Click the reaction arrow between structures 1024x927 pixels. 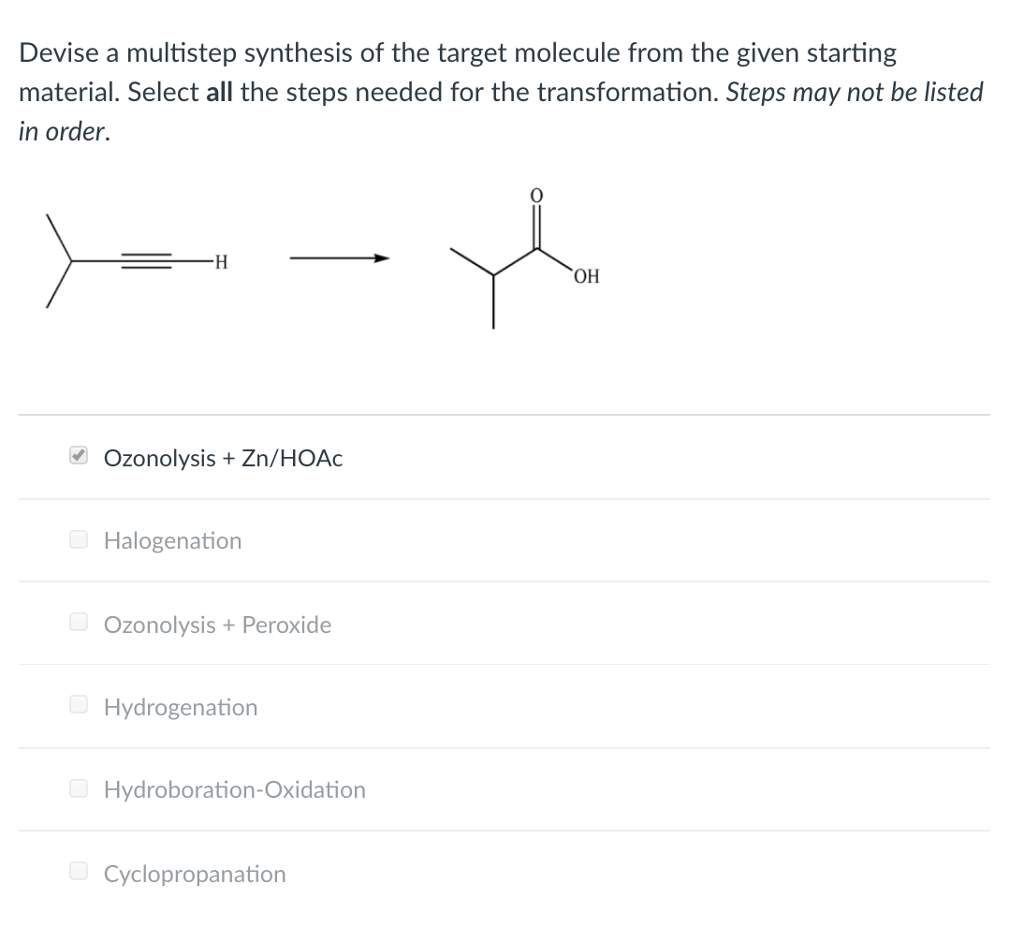click(x=338, y=258)
